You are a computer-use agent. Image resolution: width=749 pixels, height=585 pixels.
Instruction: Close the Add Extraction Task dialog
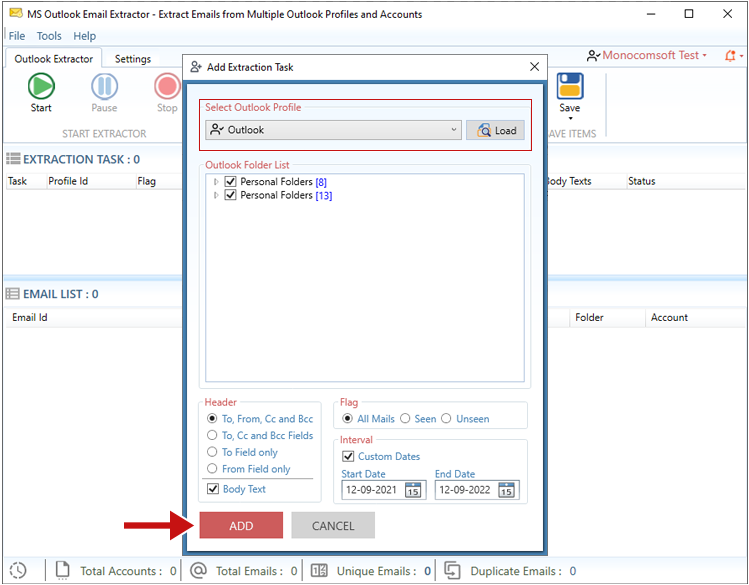pyautogui.click(x=535, y=67)
